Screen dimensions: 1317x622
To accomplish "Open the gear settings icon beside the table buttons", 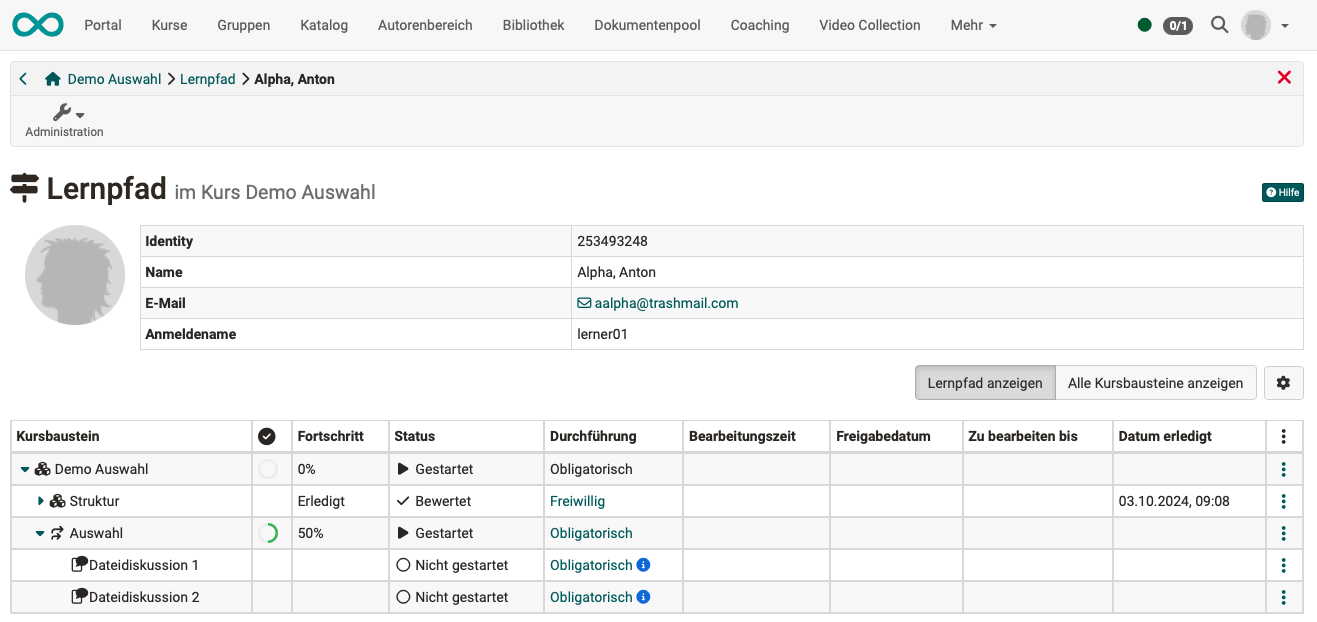I will pos(1283,382).
